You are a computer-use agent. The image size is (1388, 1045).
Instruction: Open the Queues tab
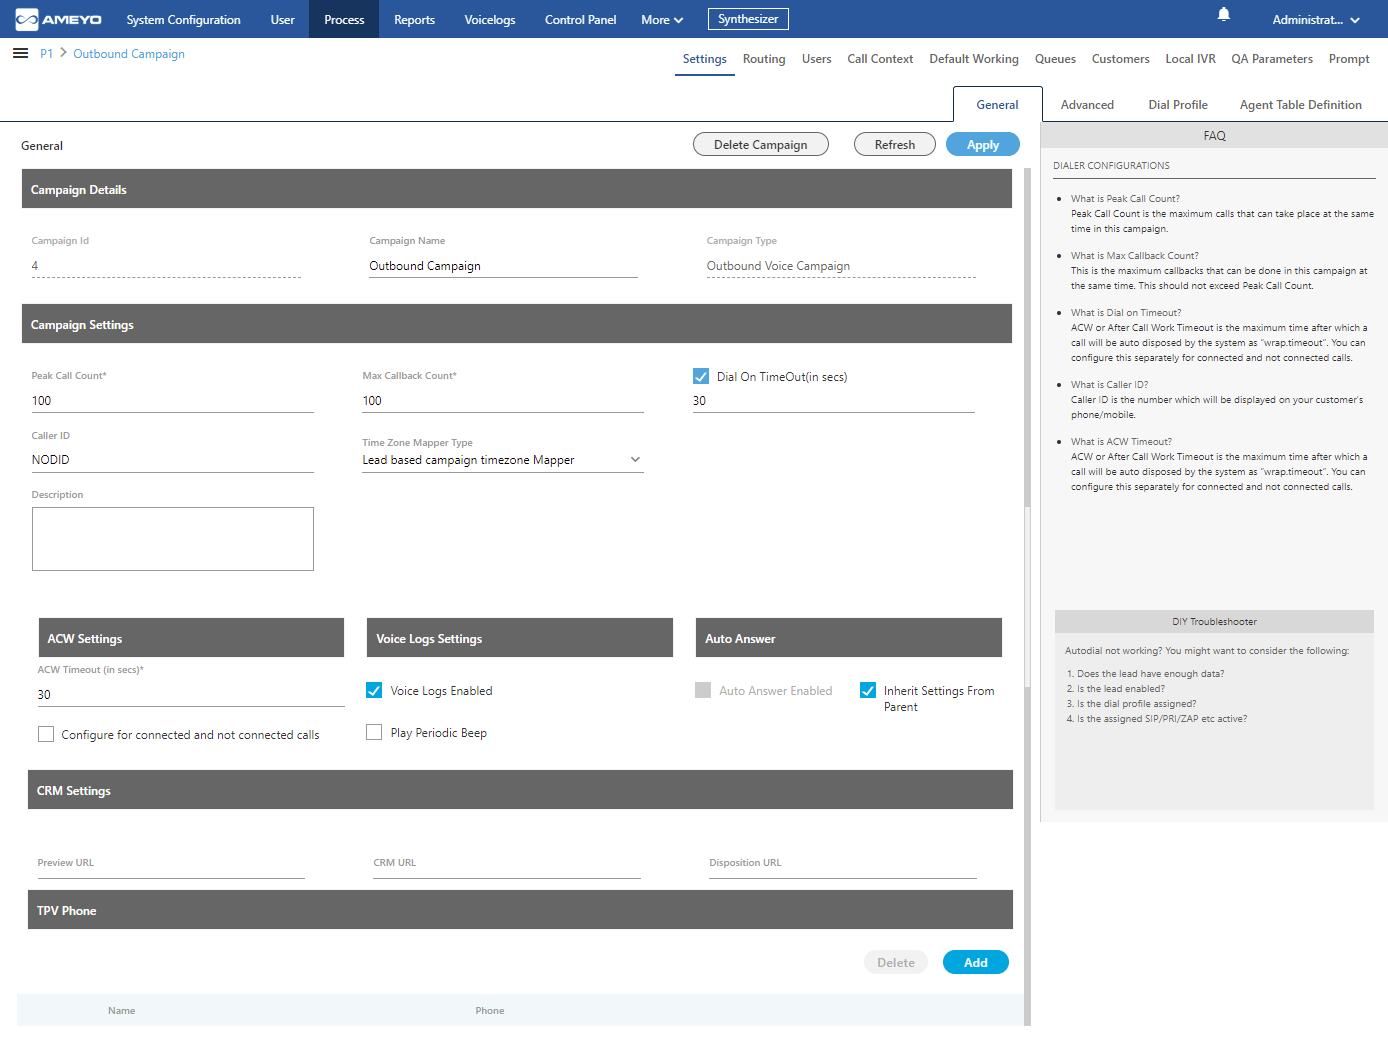click(x=1055, y=59)
